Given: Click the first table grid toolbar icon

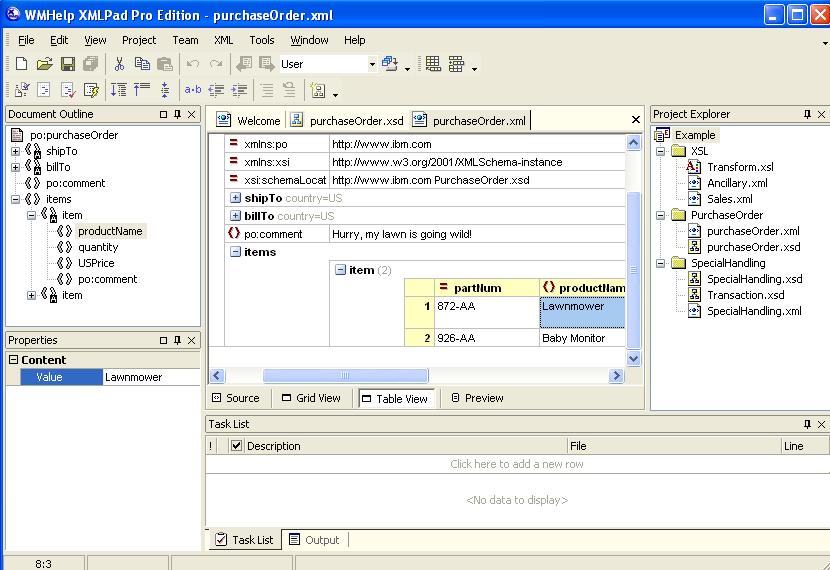Looking at the screenshot, I should click(433, 64).
